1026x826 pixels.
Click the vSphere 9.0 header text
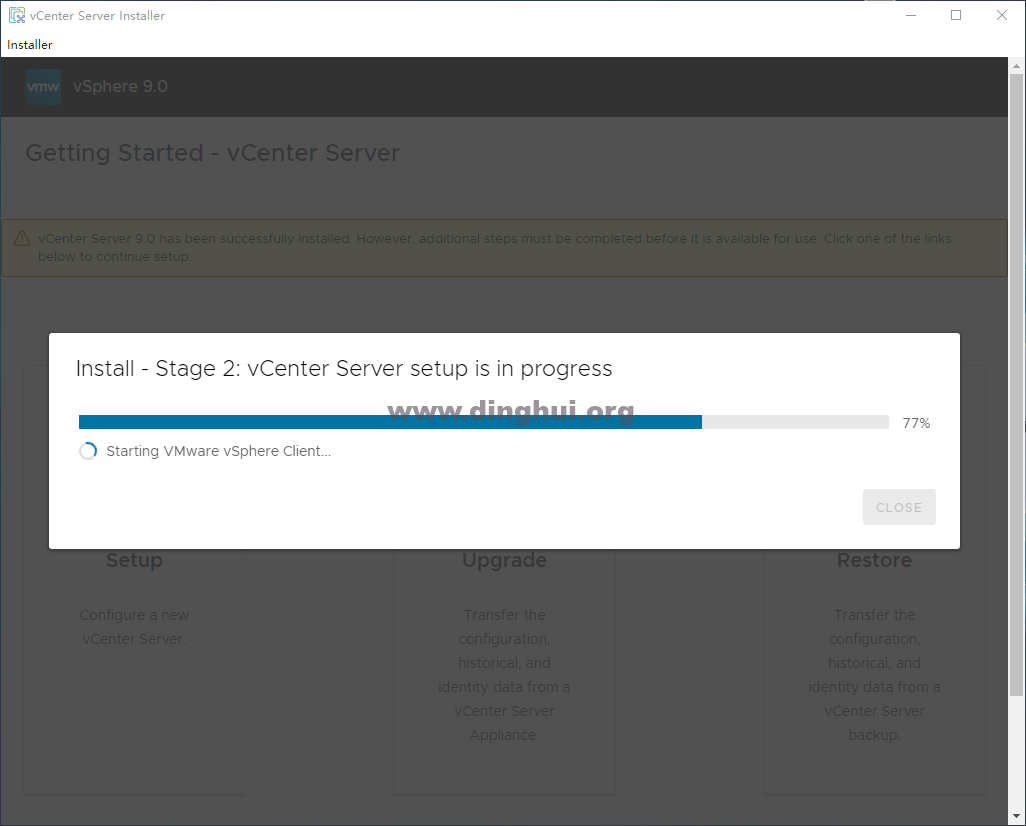(x=120, y=86)
